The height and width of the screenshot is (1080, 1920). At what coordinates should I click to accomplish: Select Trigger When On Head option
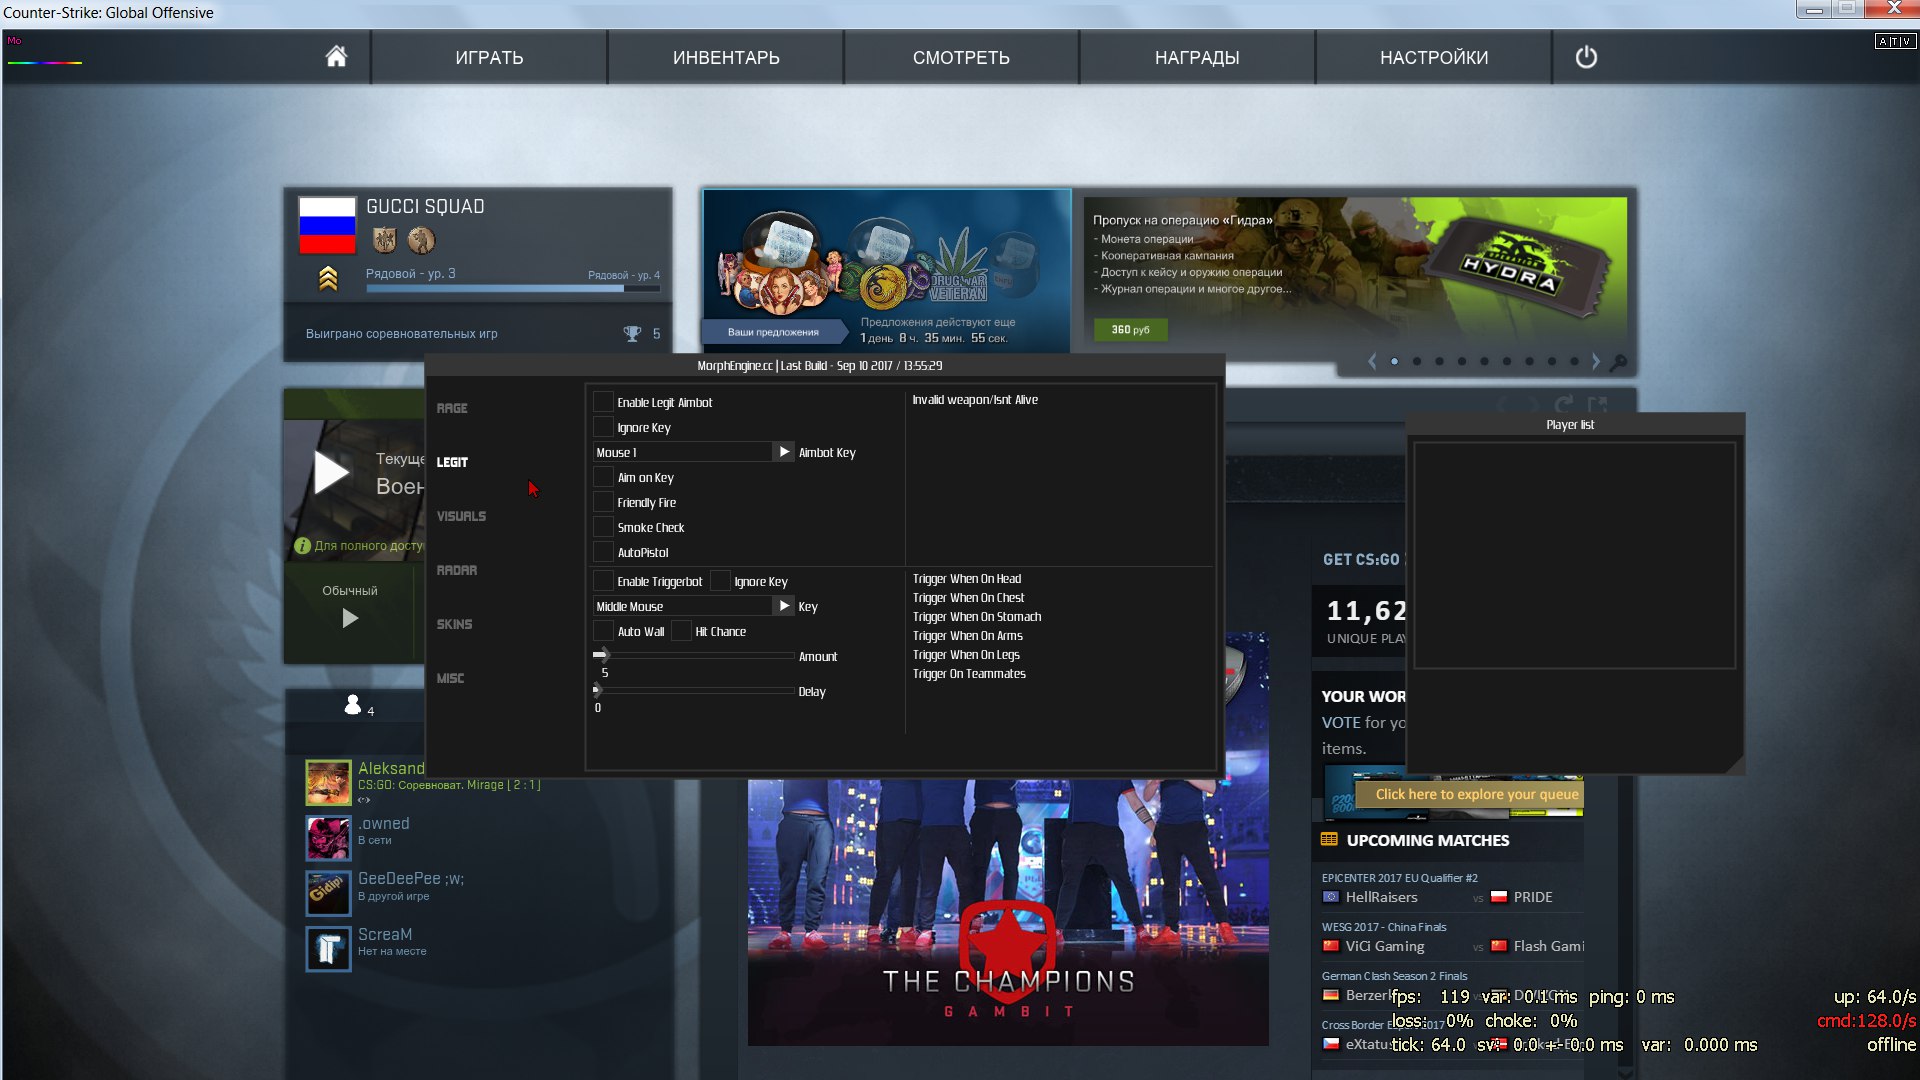[x=966, y=579]
